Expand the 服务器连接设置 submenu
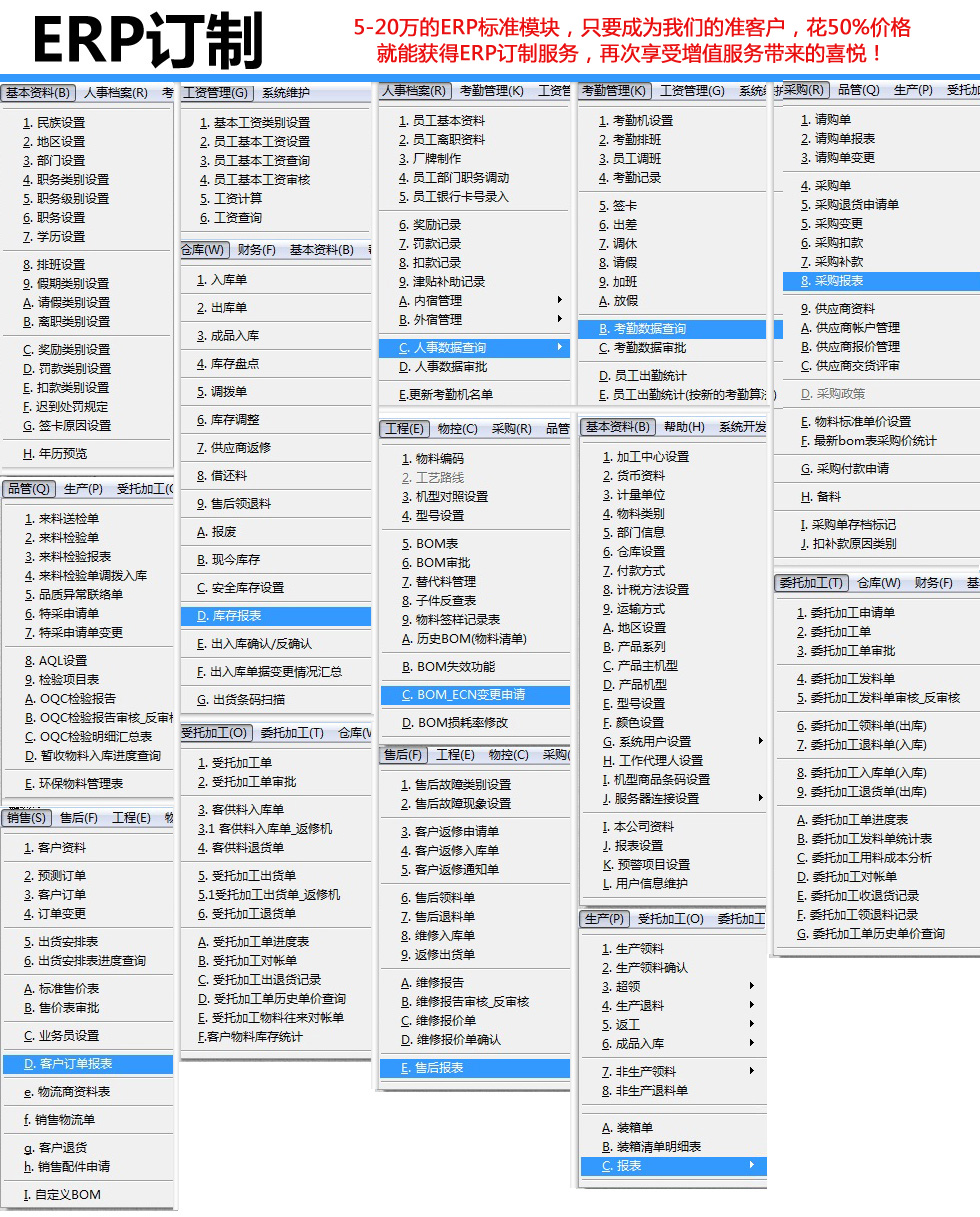The height and width of the screenshot is (1217, 980). pos(658,799)
